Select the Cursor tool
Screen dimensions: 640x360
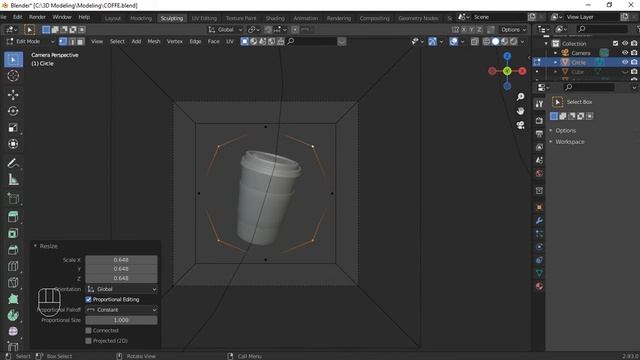point(13,76)
